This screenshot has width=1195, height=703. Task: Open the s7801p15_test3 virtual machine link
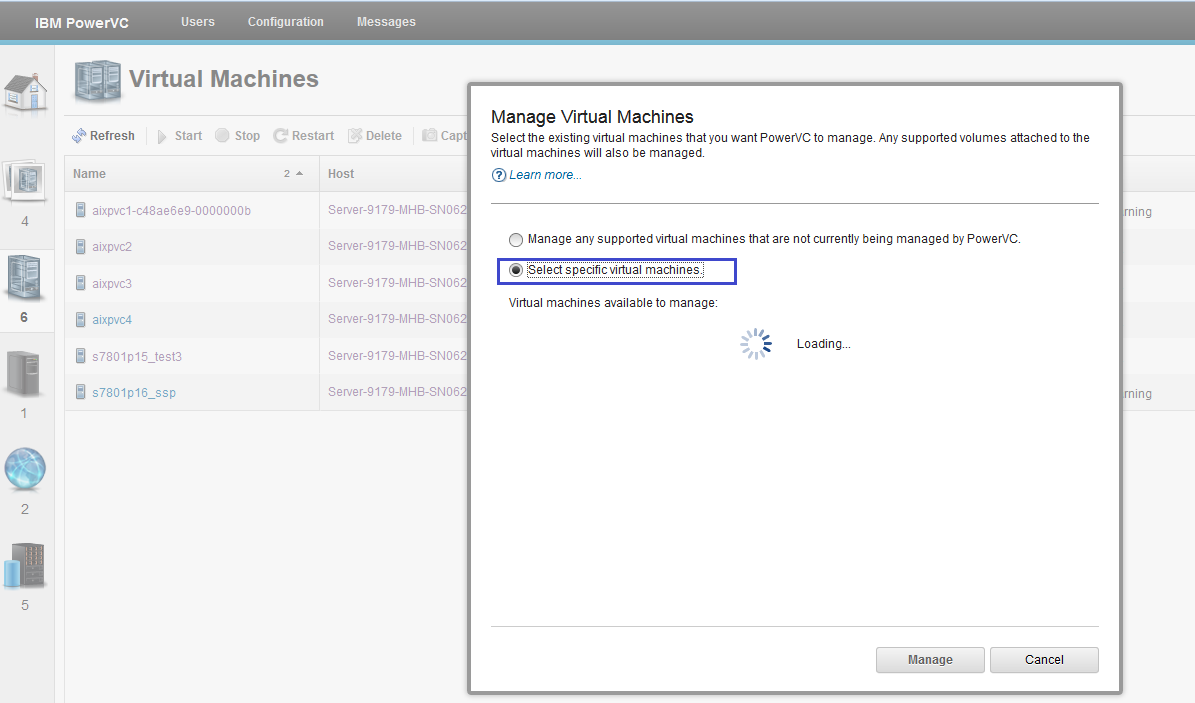137,356
